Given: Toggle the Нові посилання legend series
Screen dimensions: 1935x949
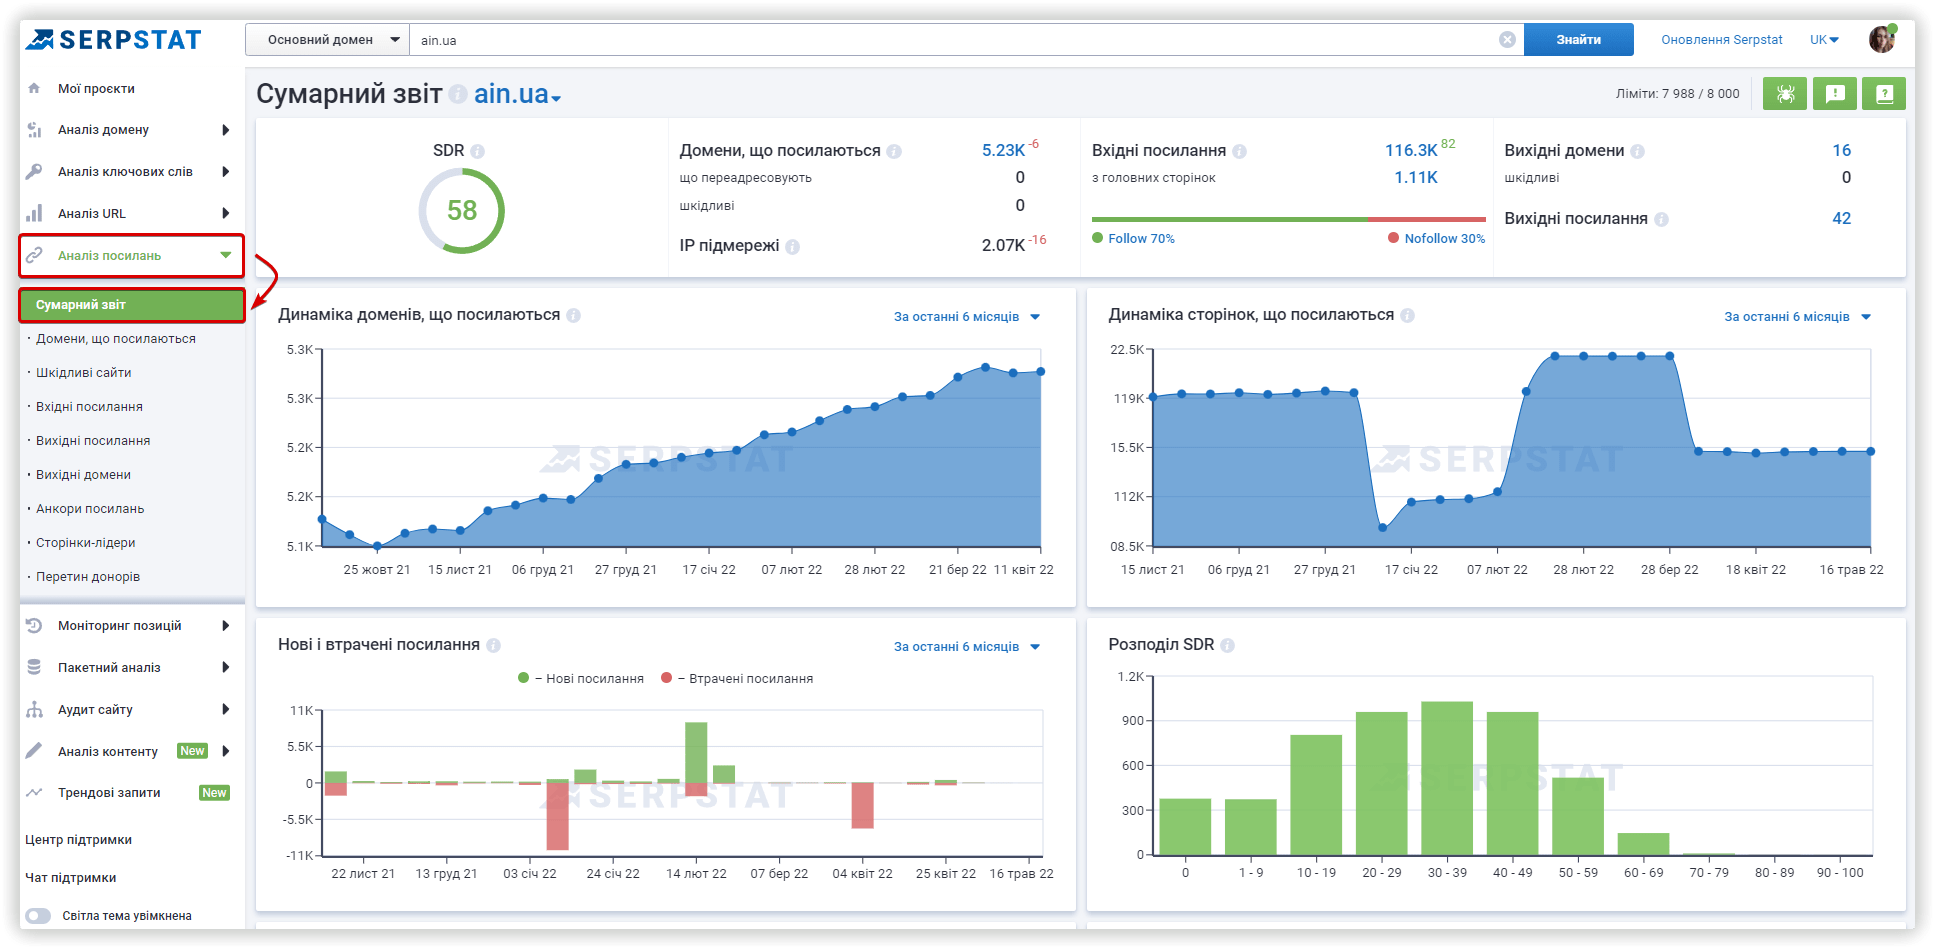Looking at the screenshot, I should [x=581, y=679].
